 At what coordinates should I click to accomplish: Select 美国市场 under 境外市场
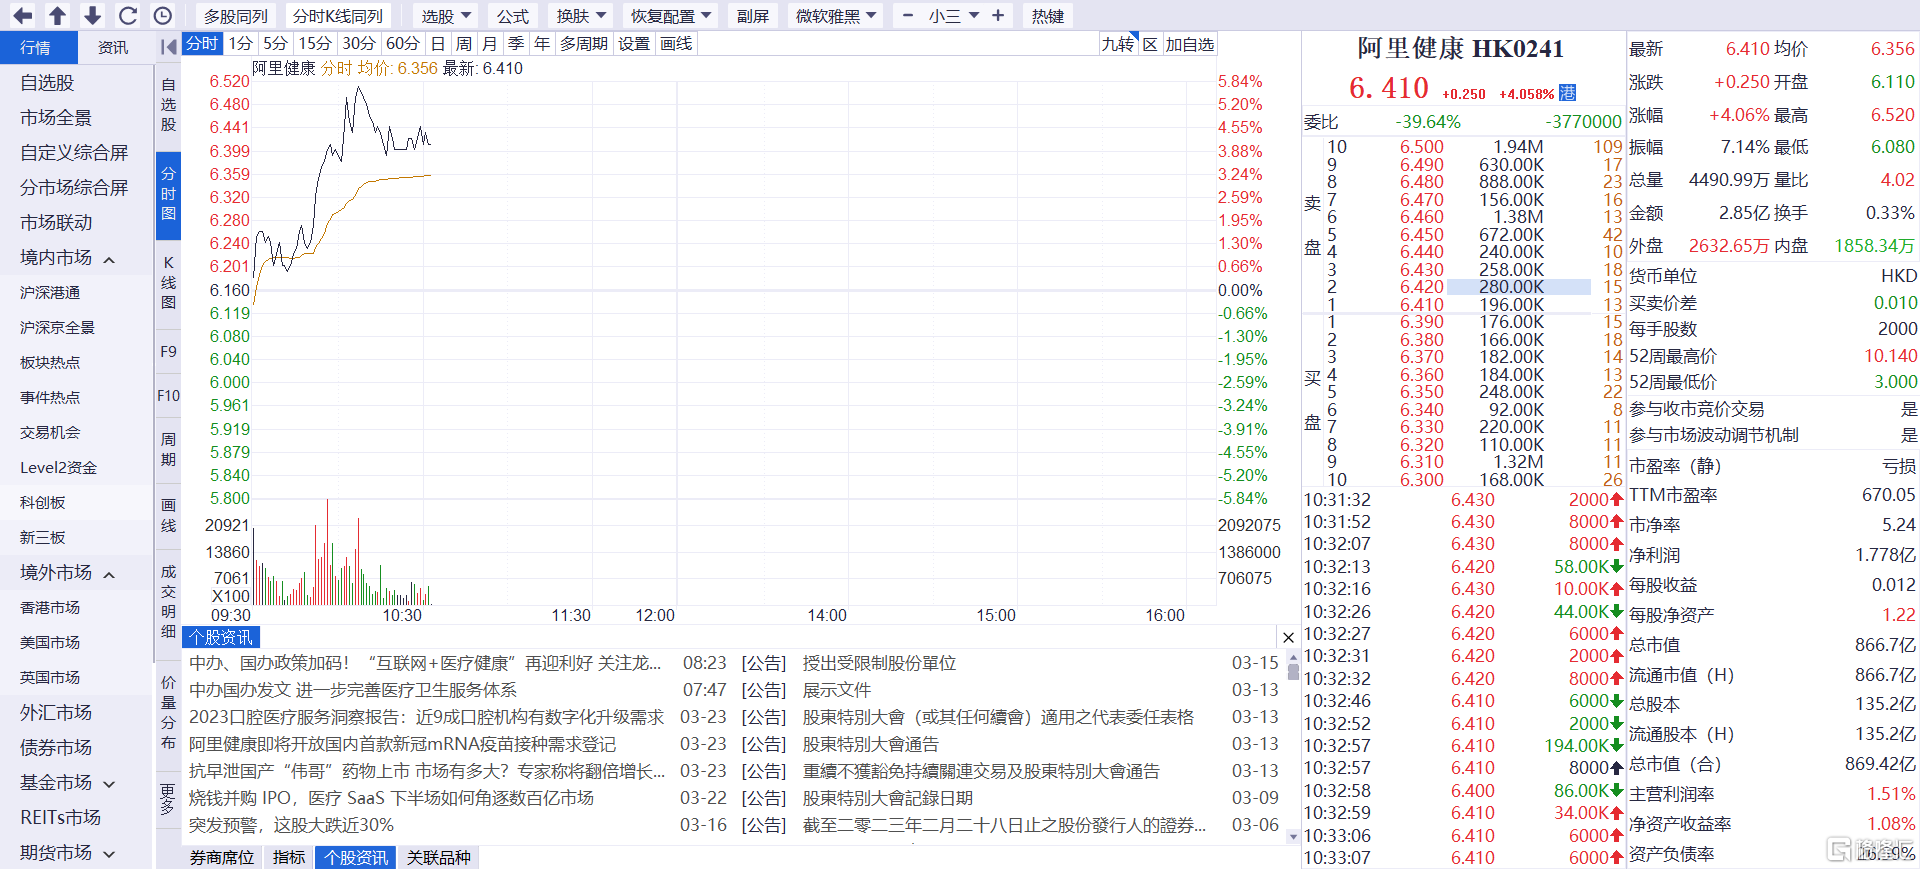coord(50,643)
